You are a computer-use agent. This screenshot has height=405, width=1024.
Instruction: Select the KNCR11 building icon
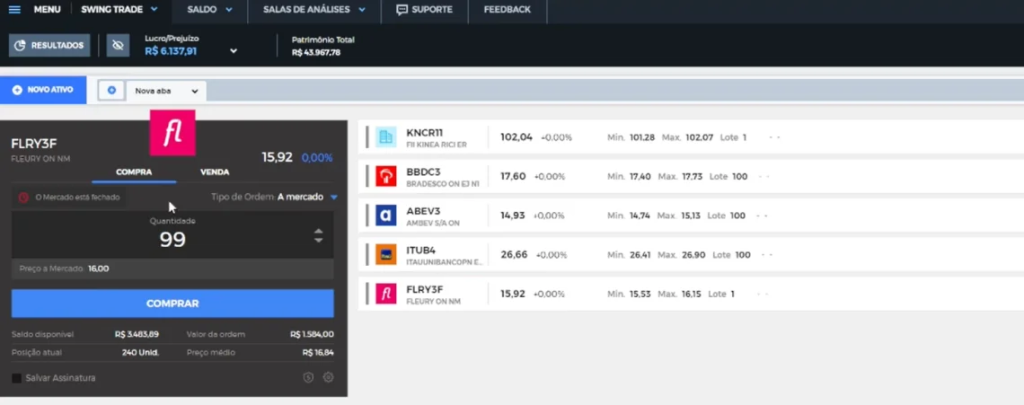tap(385, 137)
